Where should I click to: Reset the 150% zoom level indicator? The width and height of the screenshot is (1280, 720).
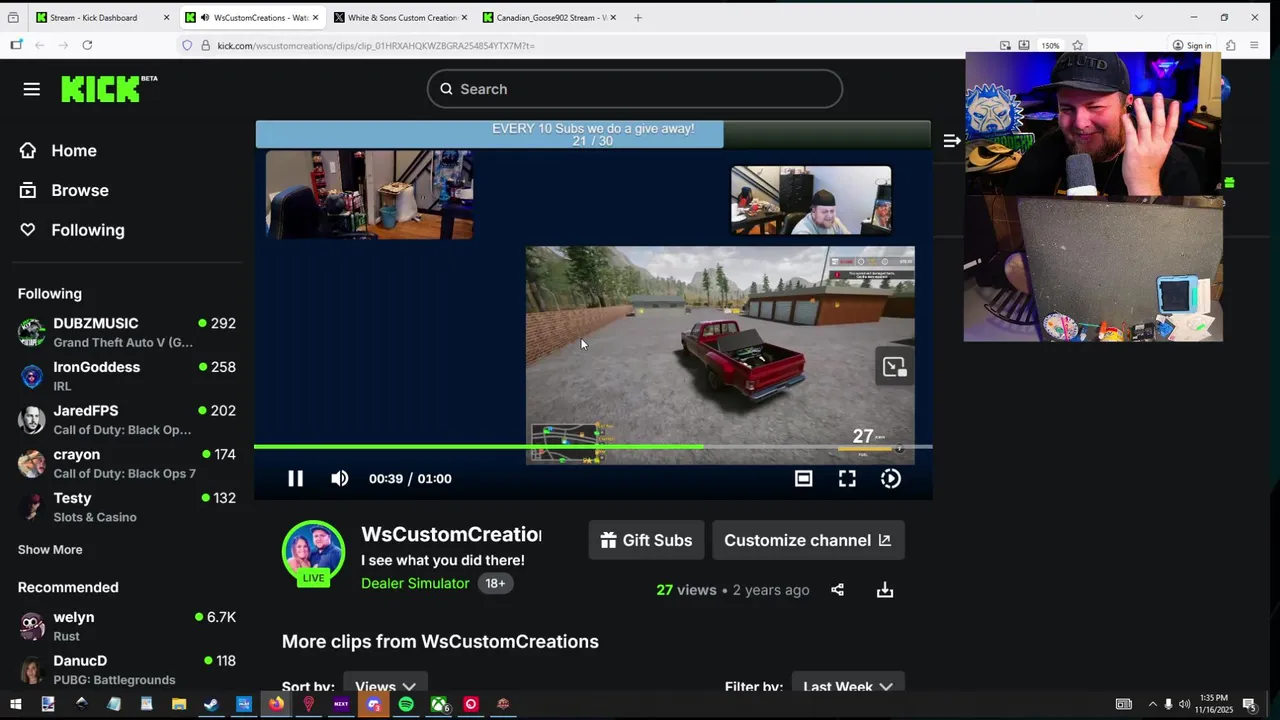pyautogui.click(x=1050, y=45)
